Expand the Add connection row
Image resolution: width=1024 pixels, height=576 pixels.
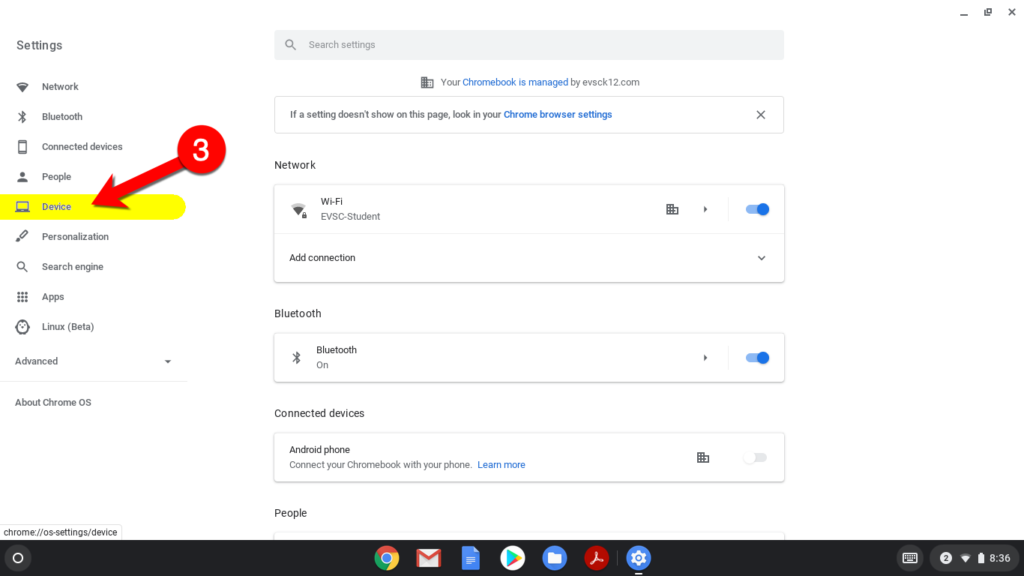click(x=529, y=258)
